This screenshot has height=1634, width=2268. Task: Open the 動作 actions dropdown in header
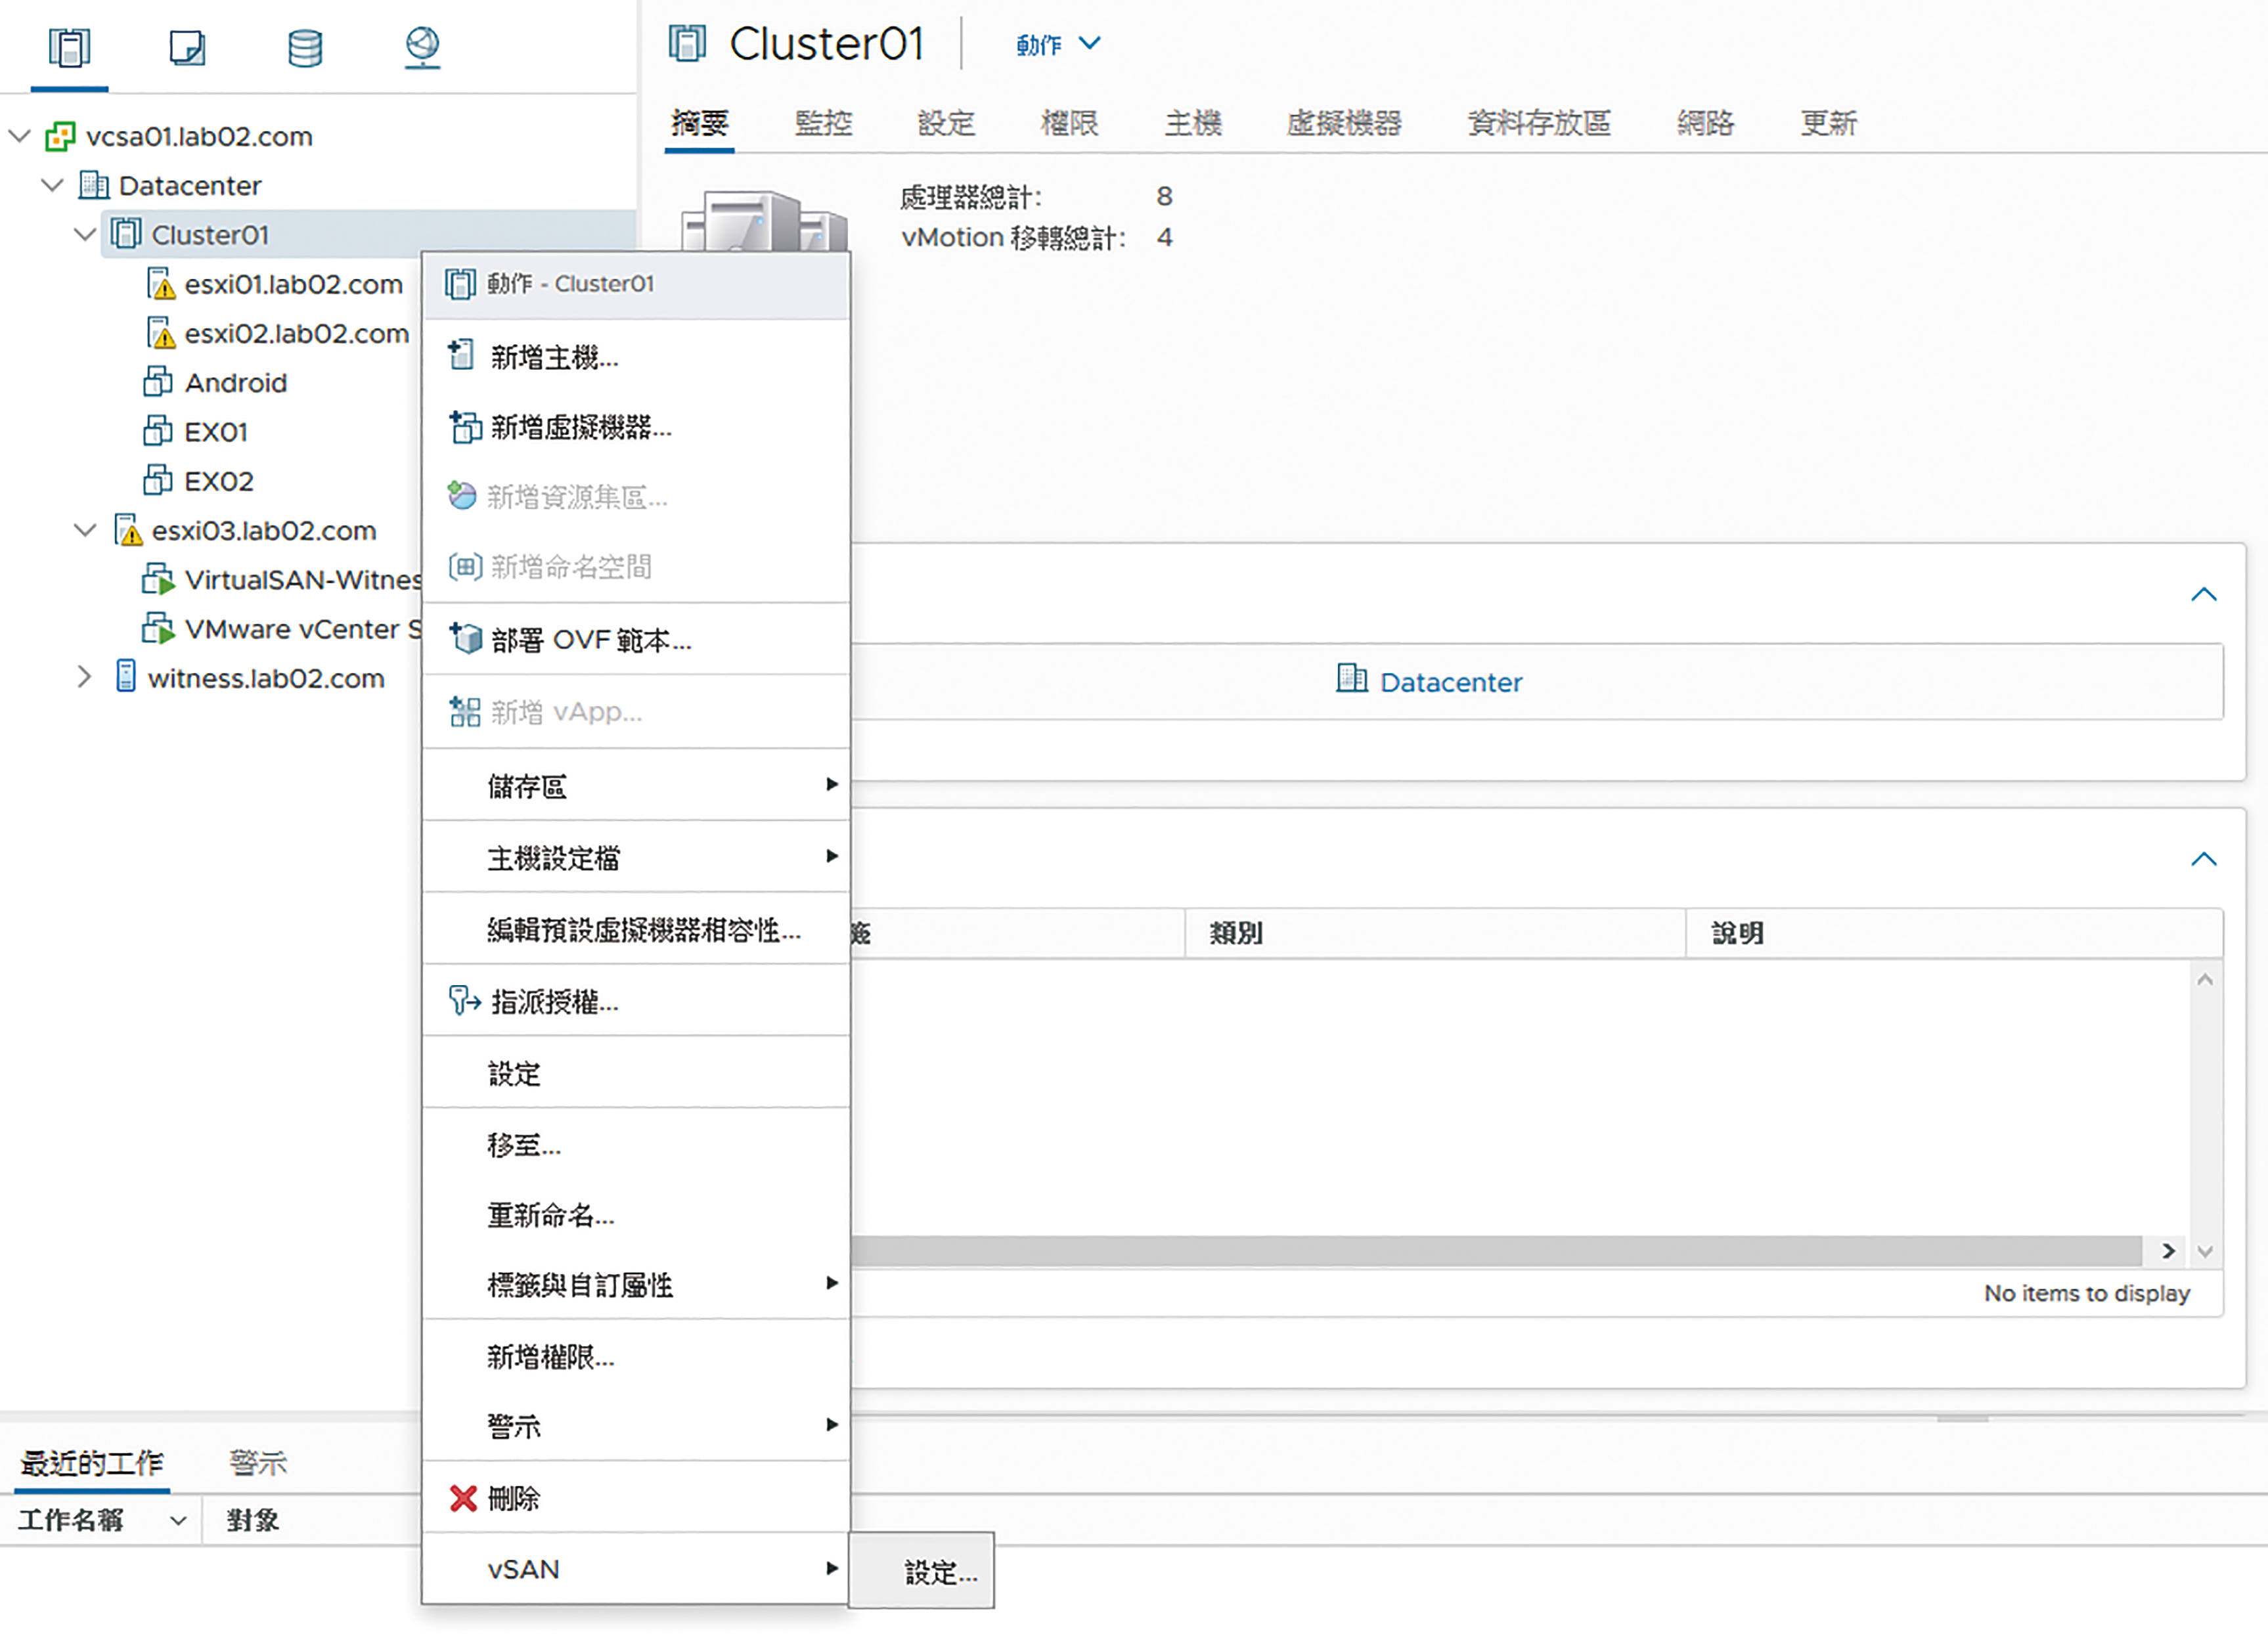[1058, 45]
